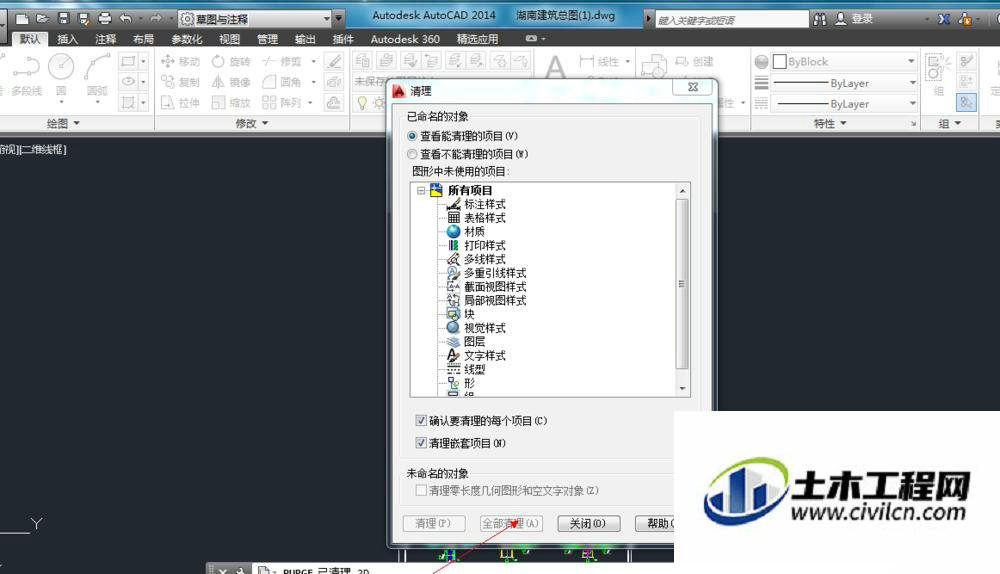Click the ByBlock color swatch square
The width and height of the screenshot is (1000, 574).
pyautogui.click(x=779, y=61)
